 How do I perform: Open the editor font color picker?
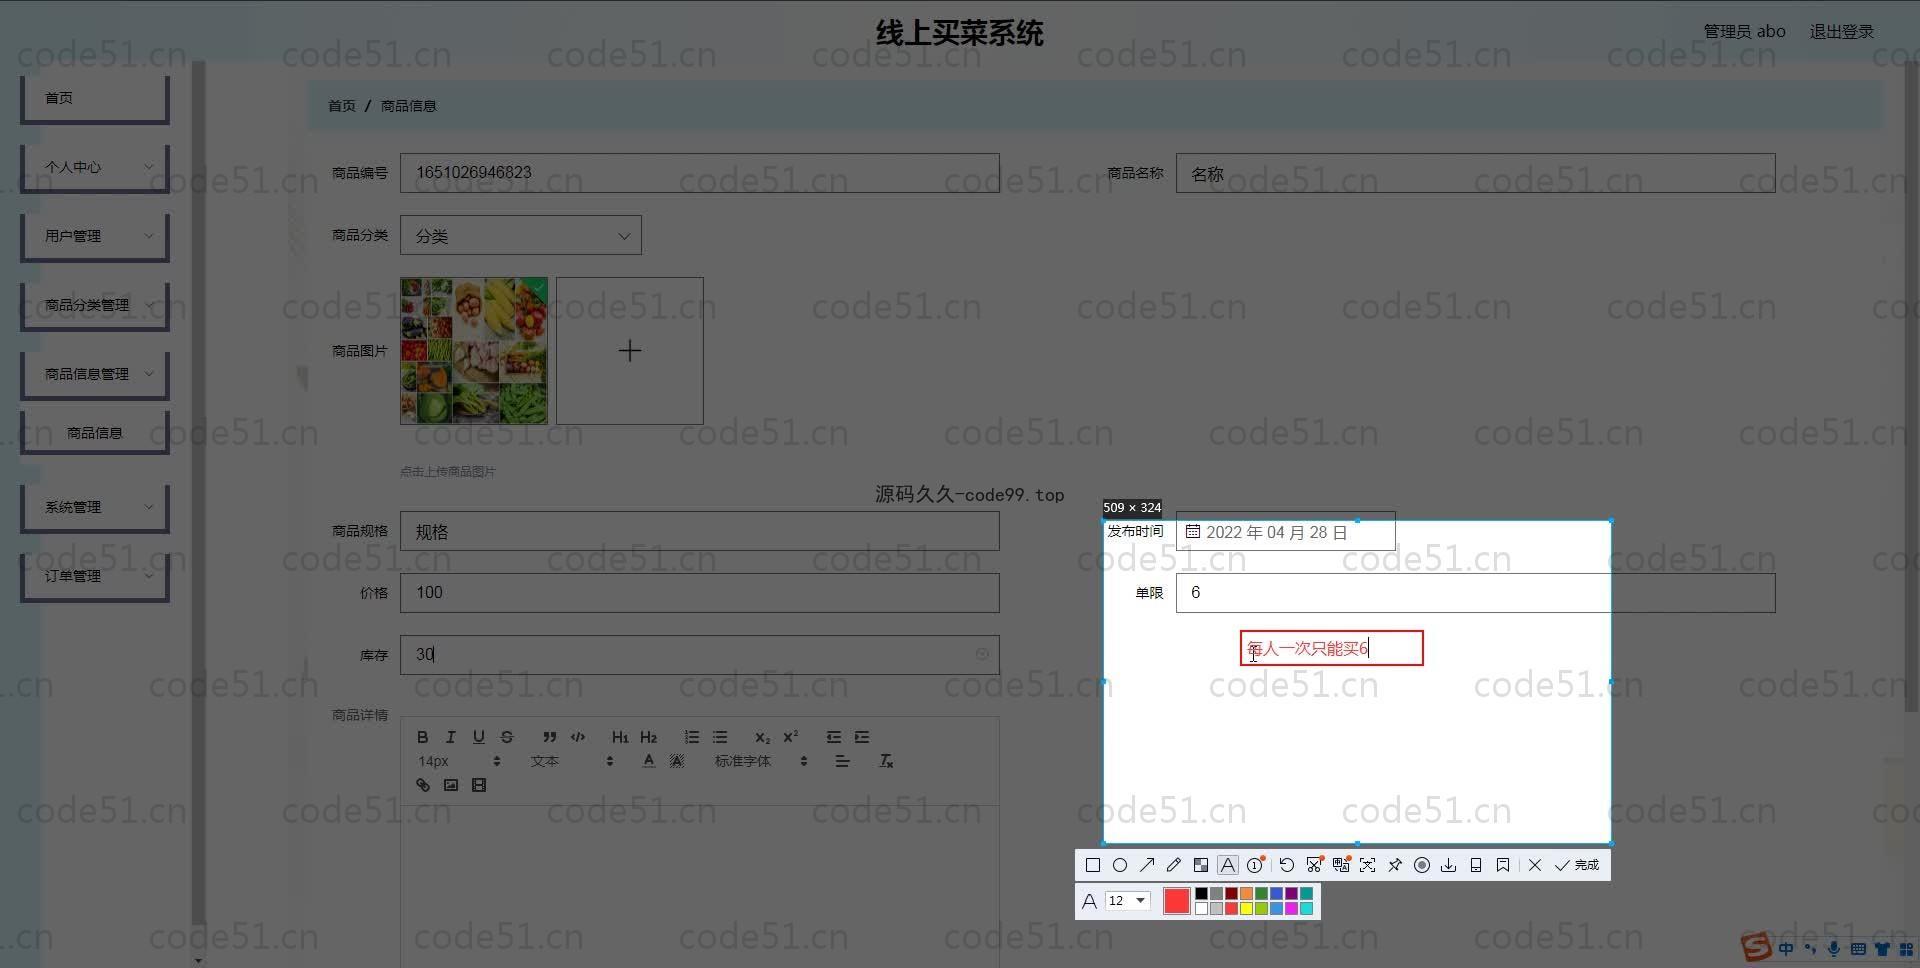(x=649, y=761)
